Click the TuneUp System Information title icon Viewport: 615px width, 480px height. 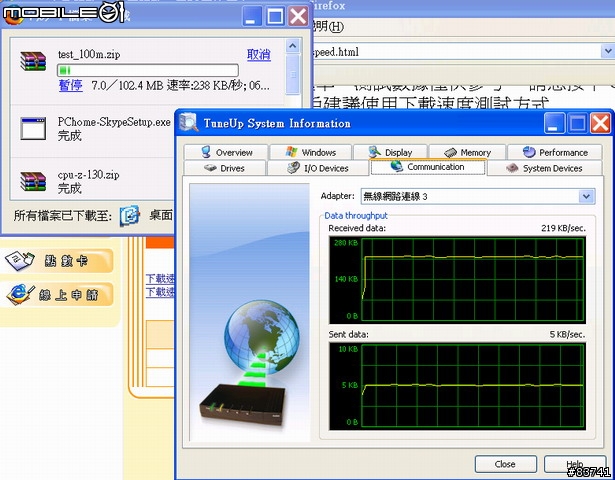pyautogui.click(x=188, y=122)
